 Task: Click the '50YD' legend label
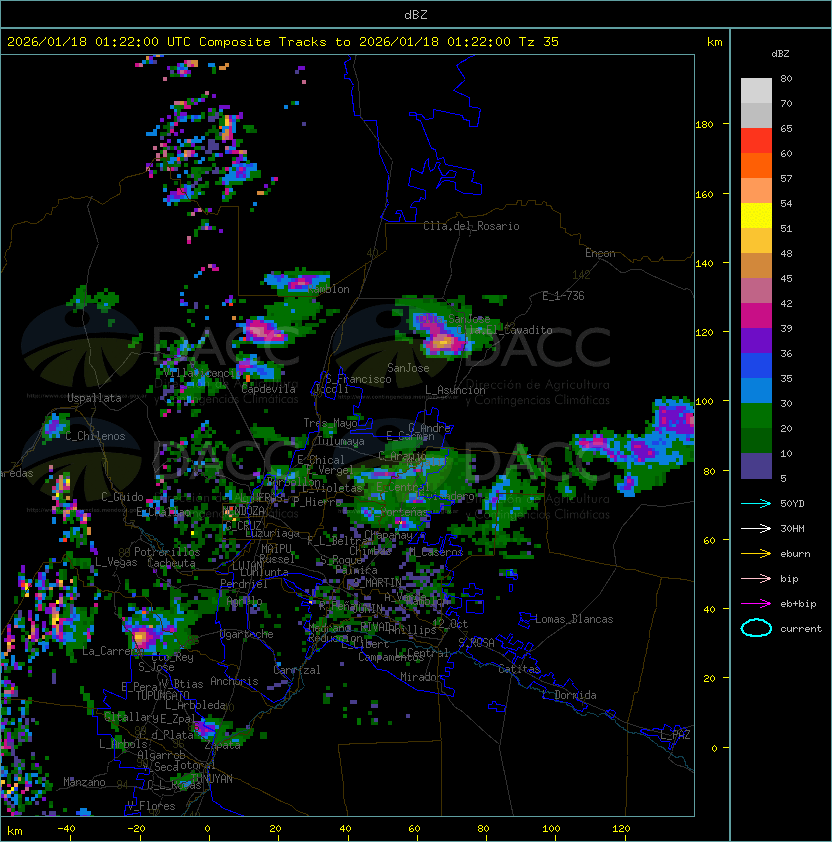792,503
